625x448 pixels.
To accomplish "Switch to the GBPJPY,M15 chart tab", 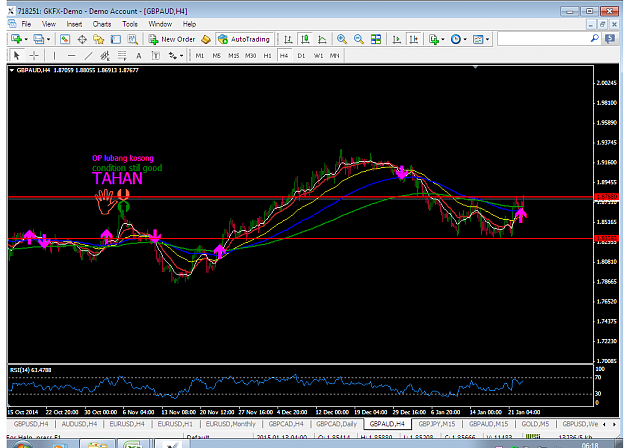I will (x=436, y=424).
